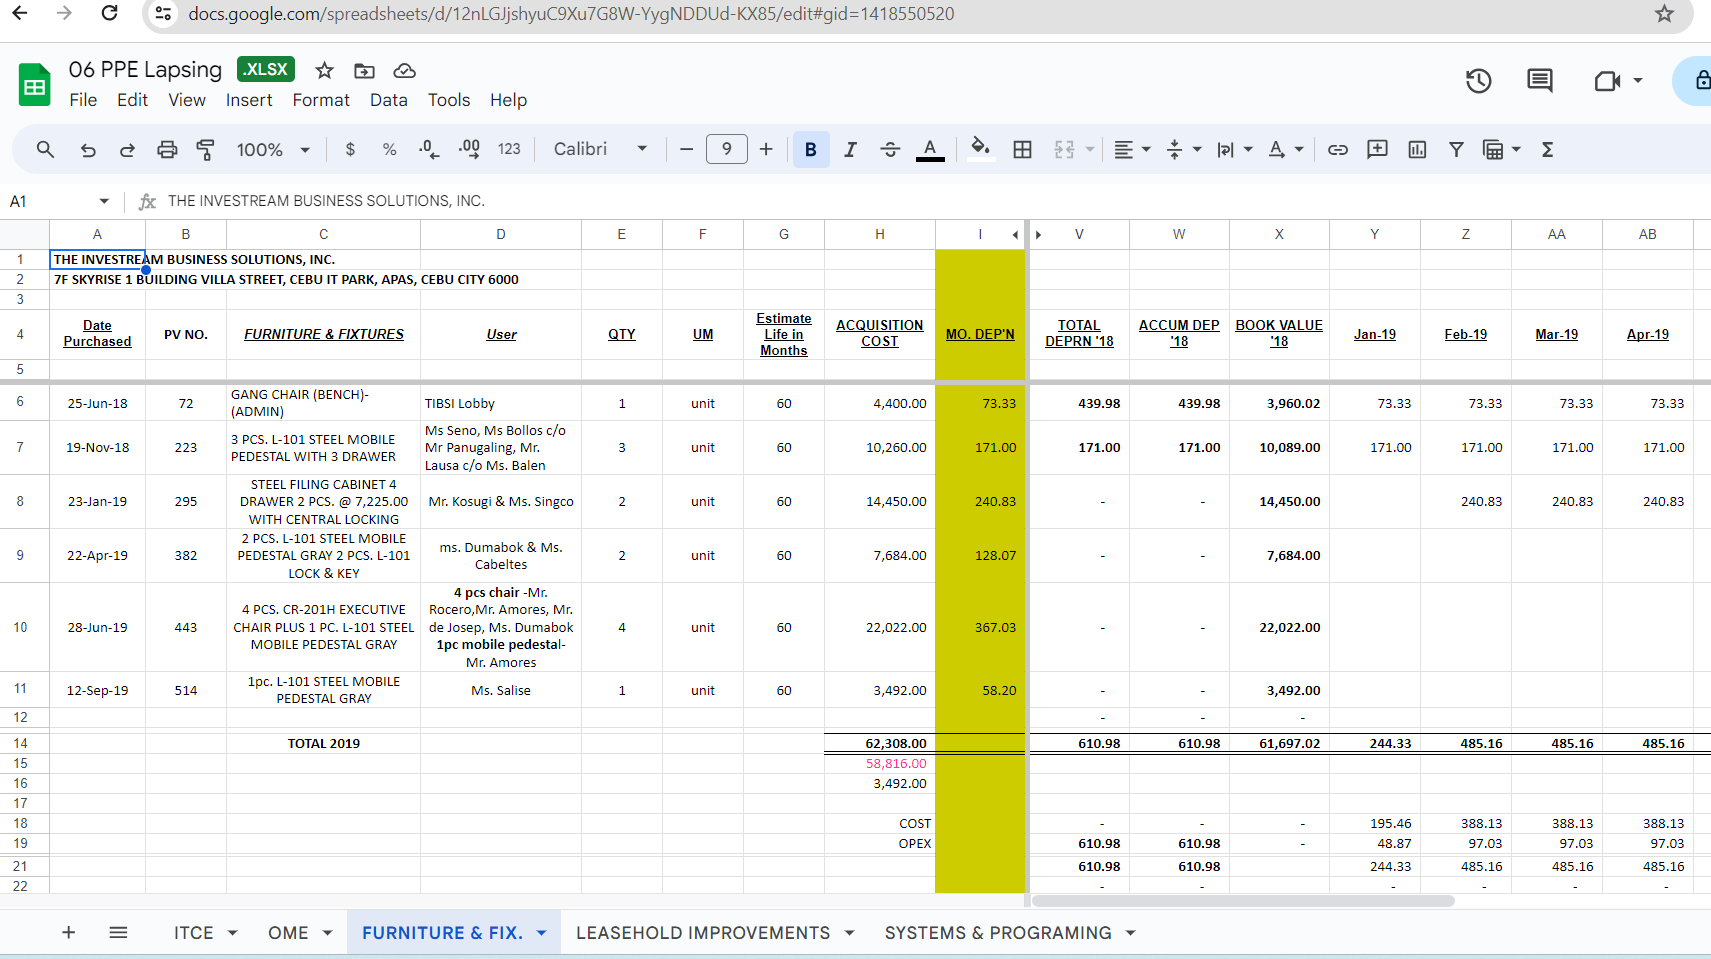Open the comments speech bubble icon
The image size is (1711, 959).
[x=1539, y=81]
